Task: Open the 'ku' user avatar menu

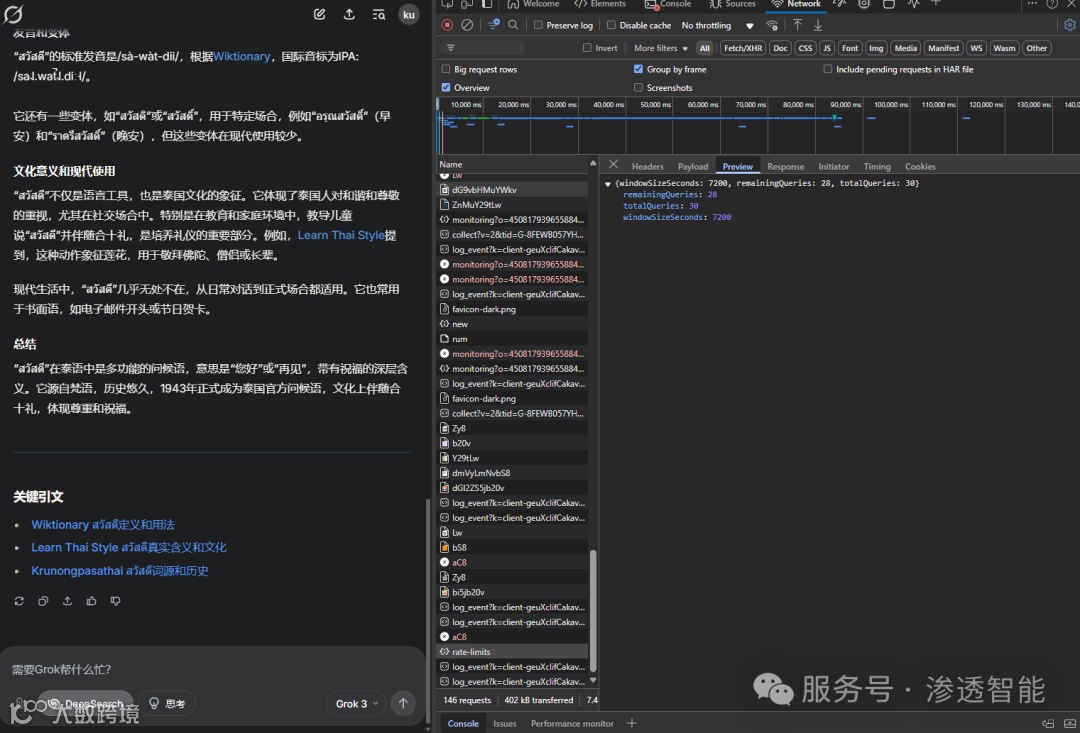Action: (408, 14)
